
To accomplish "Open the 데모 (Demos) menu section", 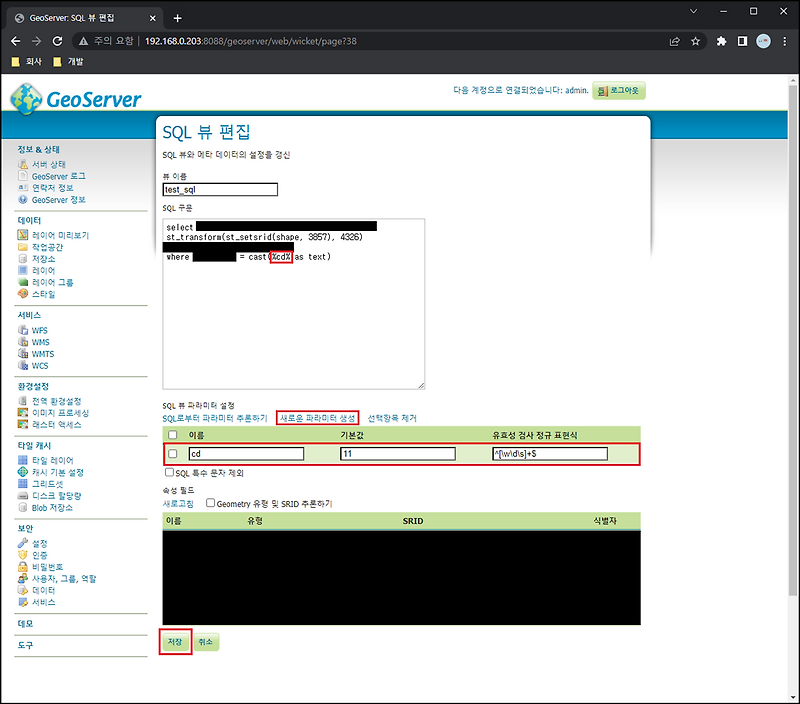I will coord(22,620).
